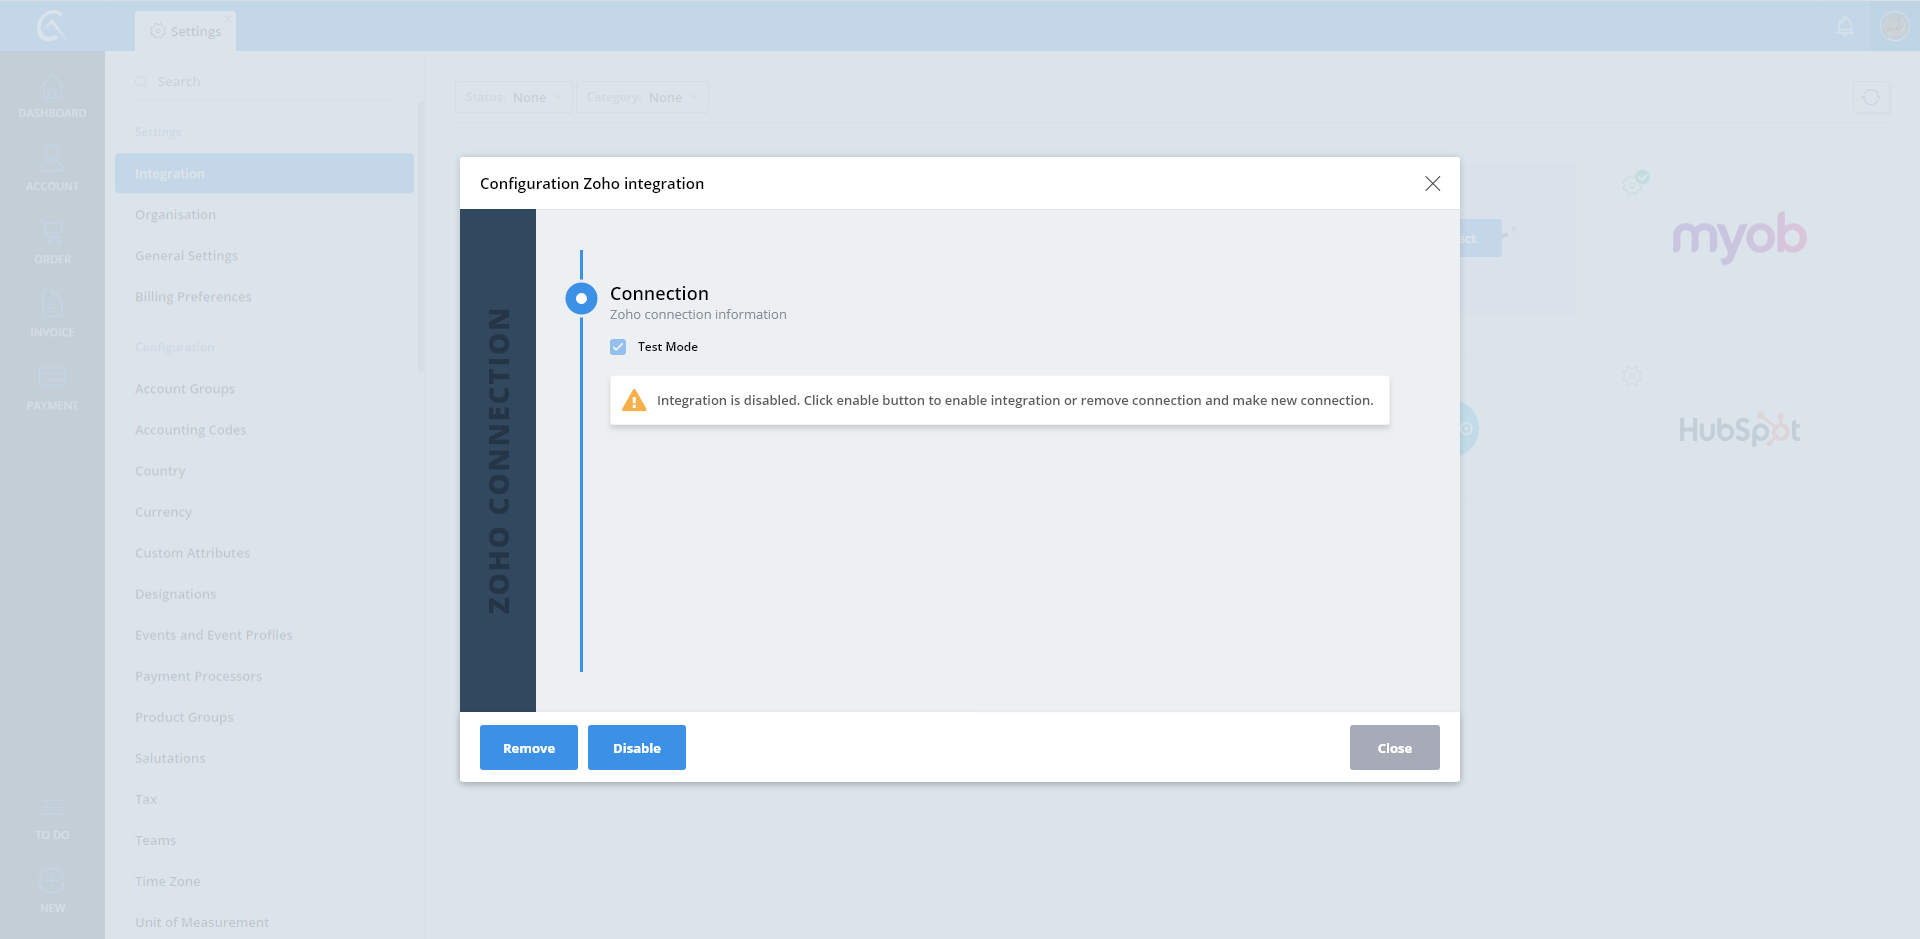
Task: Toggle the Test Mode checkbox
Action: 618,347
